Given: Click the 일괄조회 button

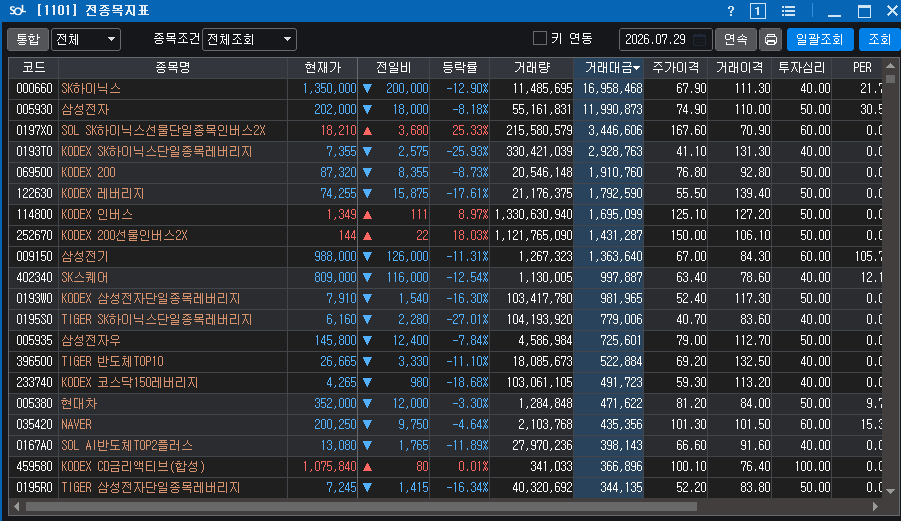Looking at the screenshot, I should [819, 40].
